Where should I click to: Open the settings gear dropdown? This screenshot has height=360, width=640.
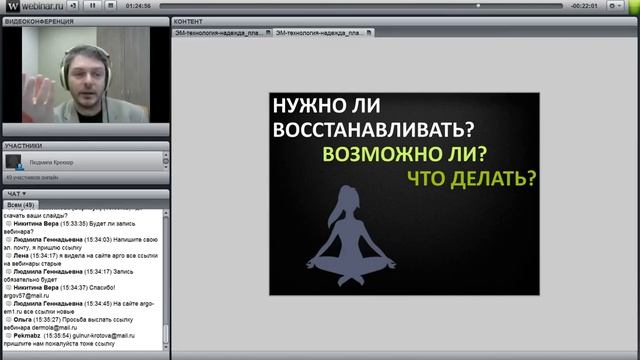616,6
